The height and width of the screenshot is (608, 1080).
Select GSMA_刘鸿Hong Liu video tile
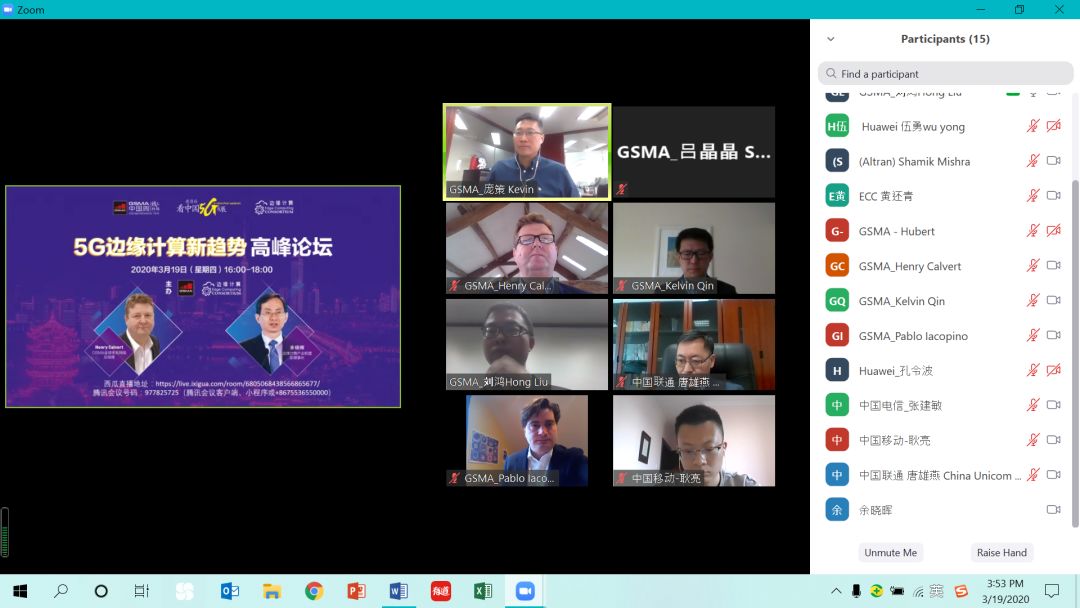527,344
